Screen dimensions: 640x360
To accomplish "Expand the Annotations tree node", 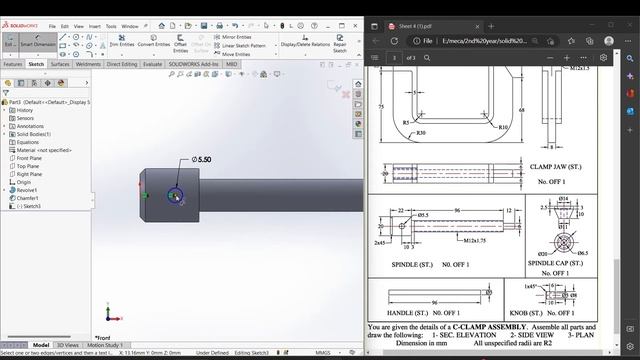I will [4, 126].
